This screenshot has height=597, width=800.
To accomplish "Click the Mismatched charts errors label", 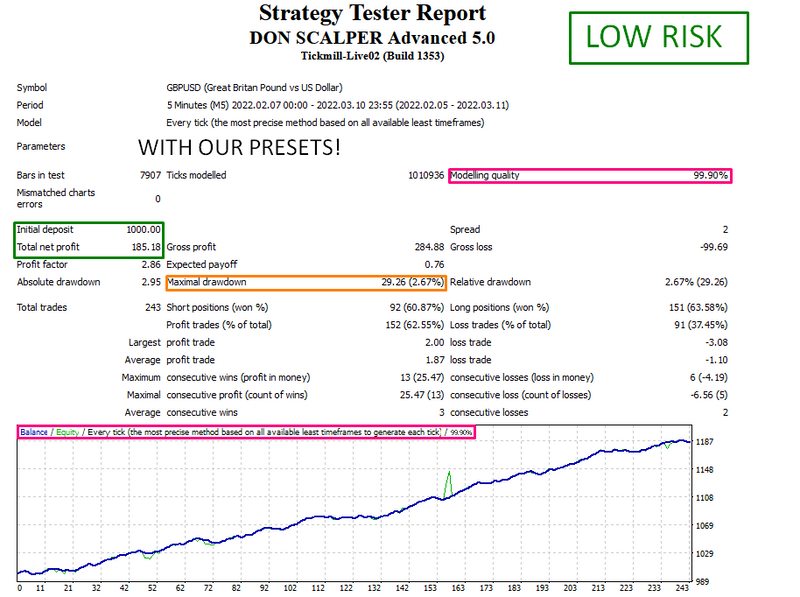I will click(x=56, y=198).
